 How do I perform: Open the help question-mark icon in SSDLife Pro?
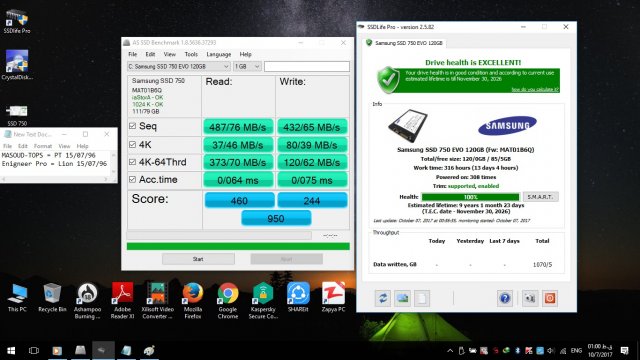tap(505, 298)
